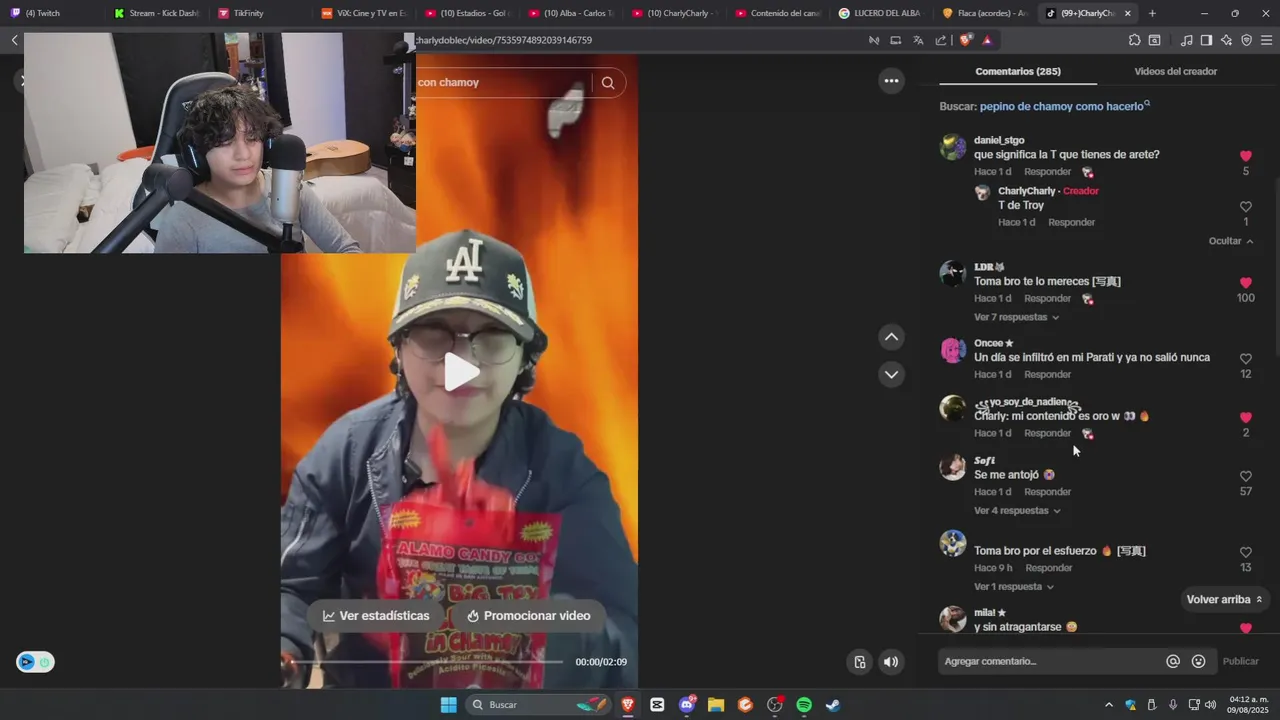Screen dimensions: 1280x720
Task: Collapse replies with Ocultar
Action: coord(1230,241)
